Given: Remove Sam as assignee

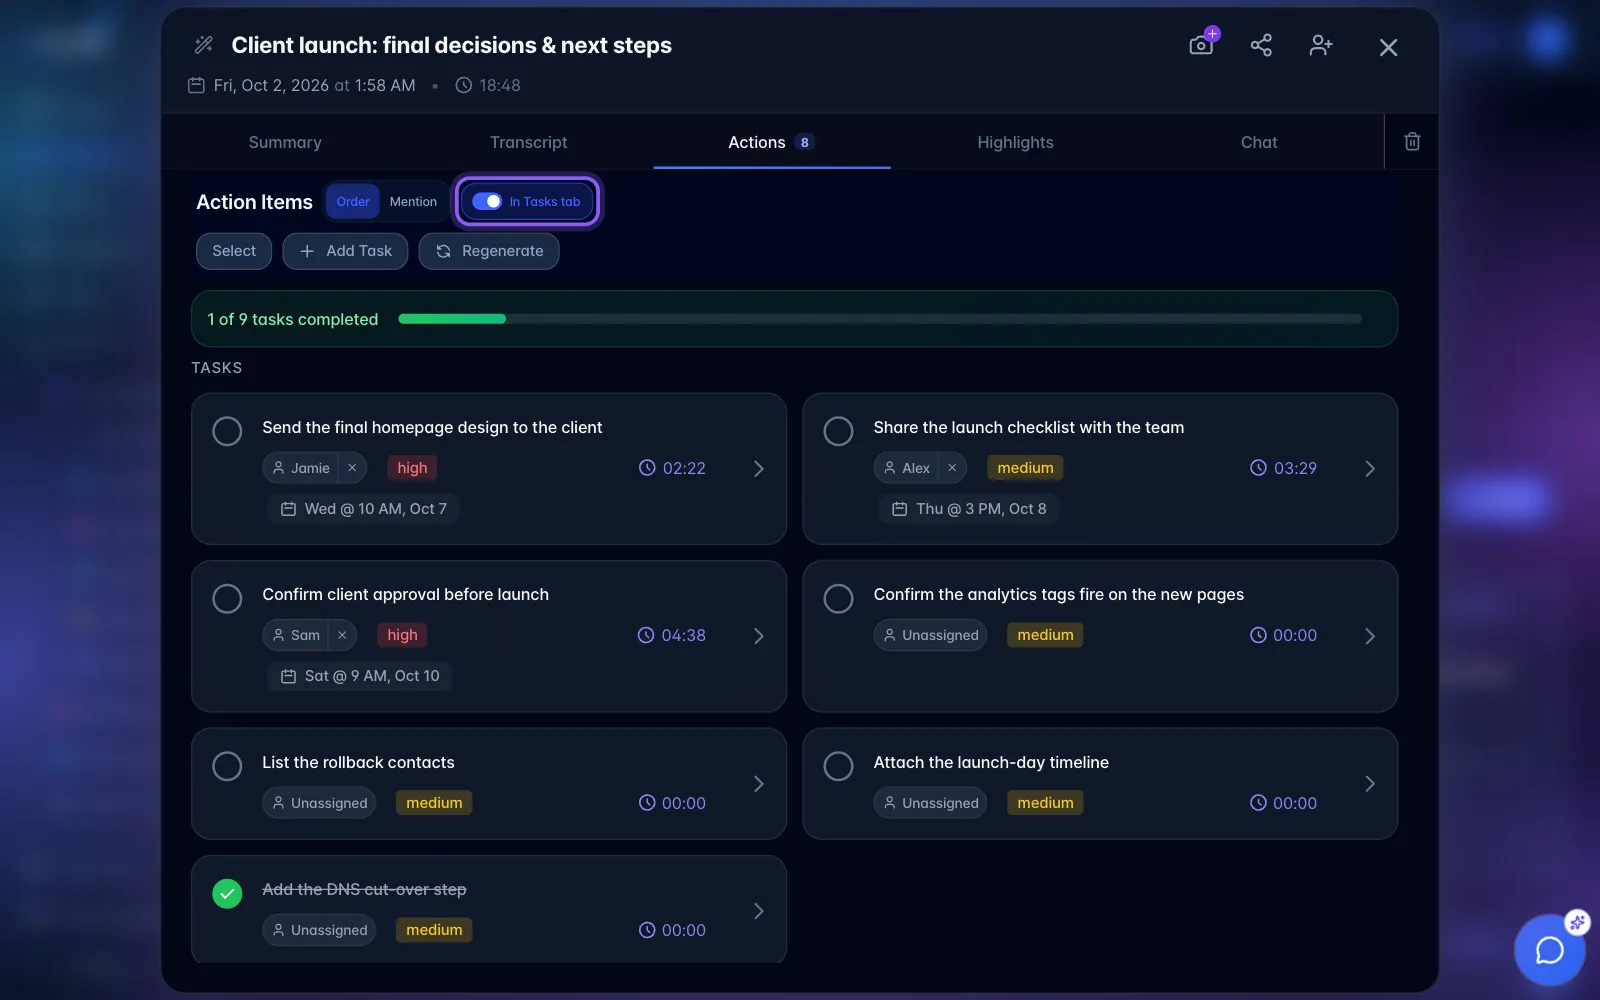Looking at the screenshot, I should point(342,635).
